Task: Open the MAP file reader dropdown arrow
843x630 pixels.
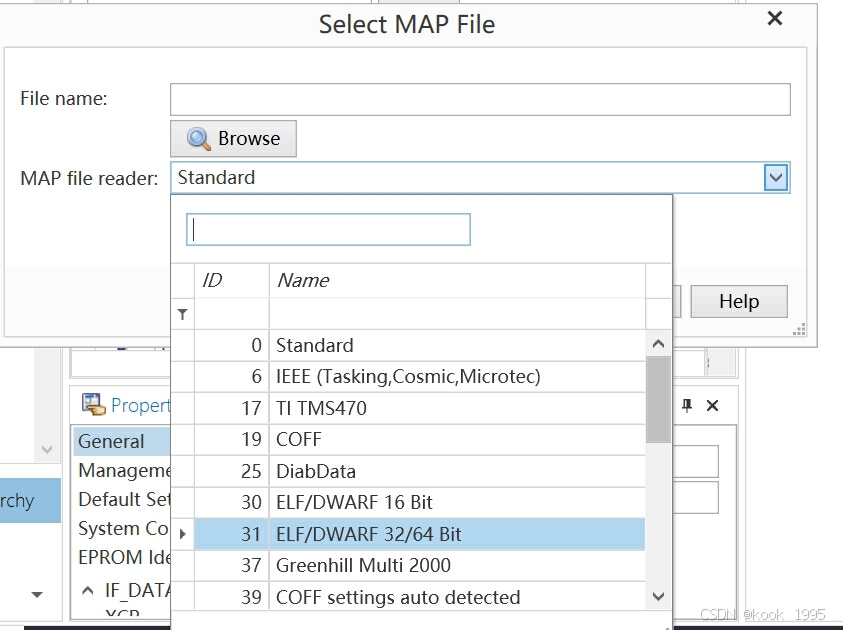Action: 776,178
